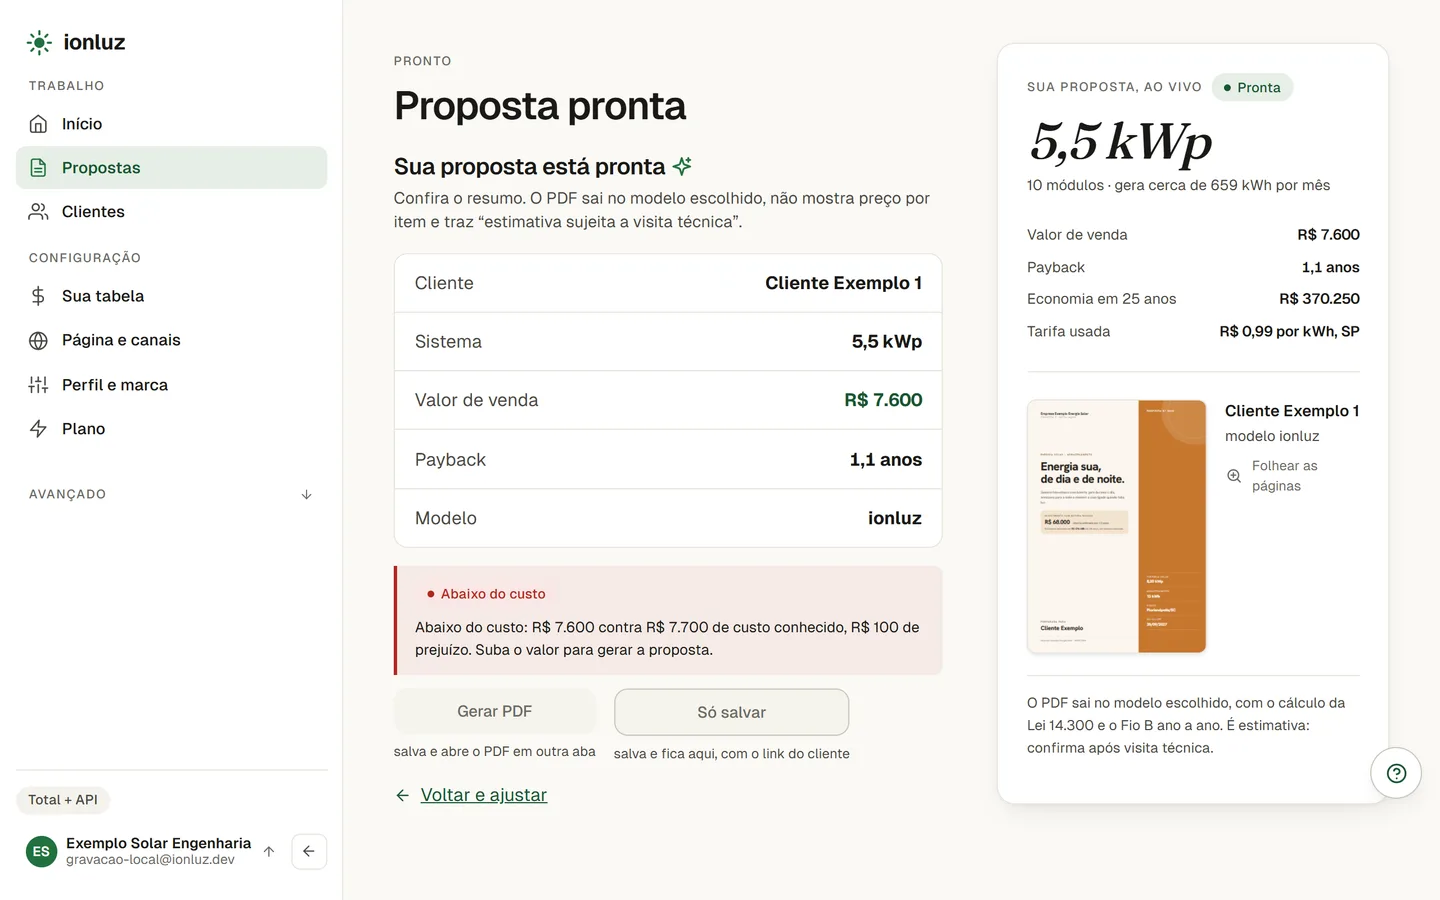Click the 1,1 anos payback in live panel
Screen dimensions: 1440x900
[x=1330, y=267]
